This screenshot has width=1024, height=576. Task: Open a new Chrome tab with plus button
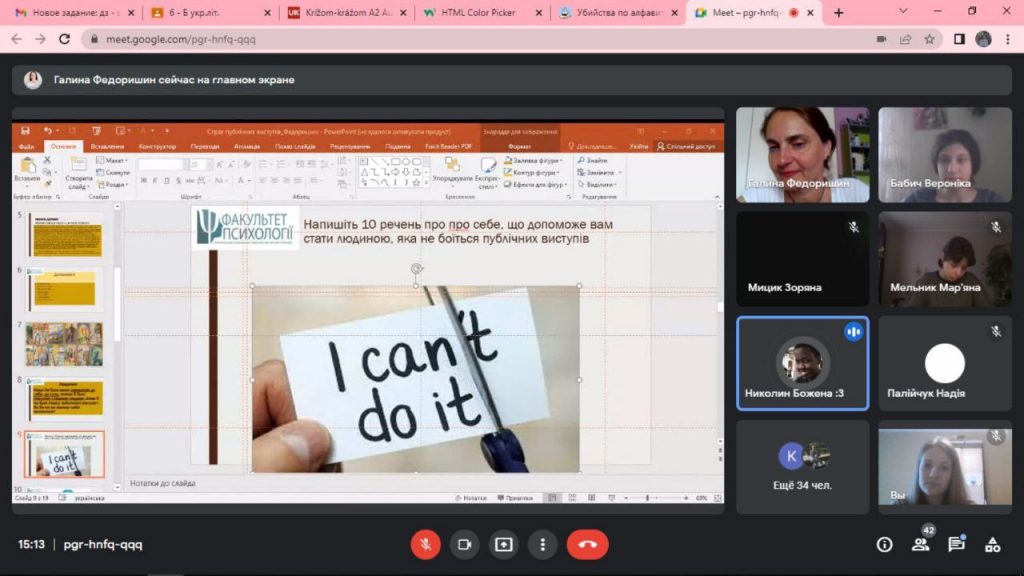click(838, 13)
